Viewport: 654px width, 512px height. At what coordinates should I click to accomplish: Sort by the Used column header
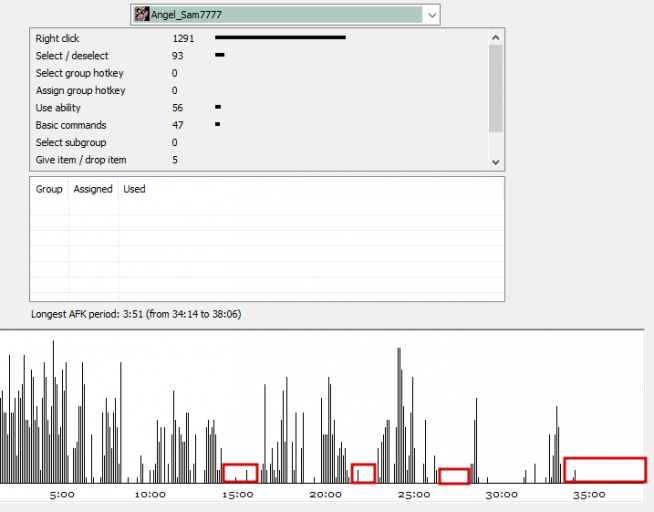tap(134, 189)
